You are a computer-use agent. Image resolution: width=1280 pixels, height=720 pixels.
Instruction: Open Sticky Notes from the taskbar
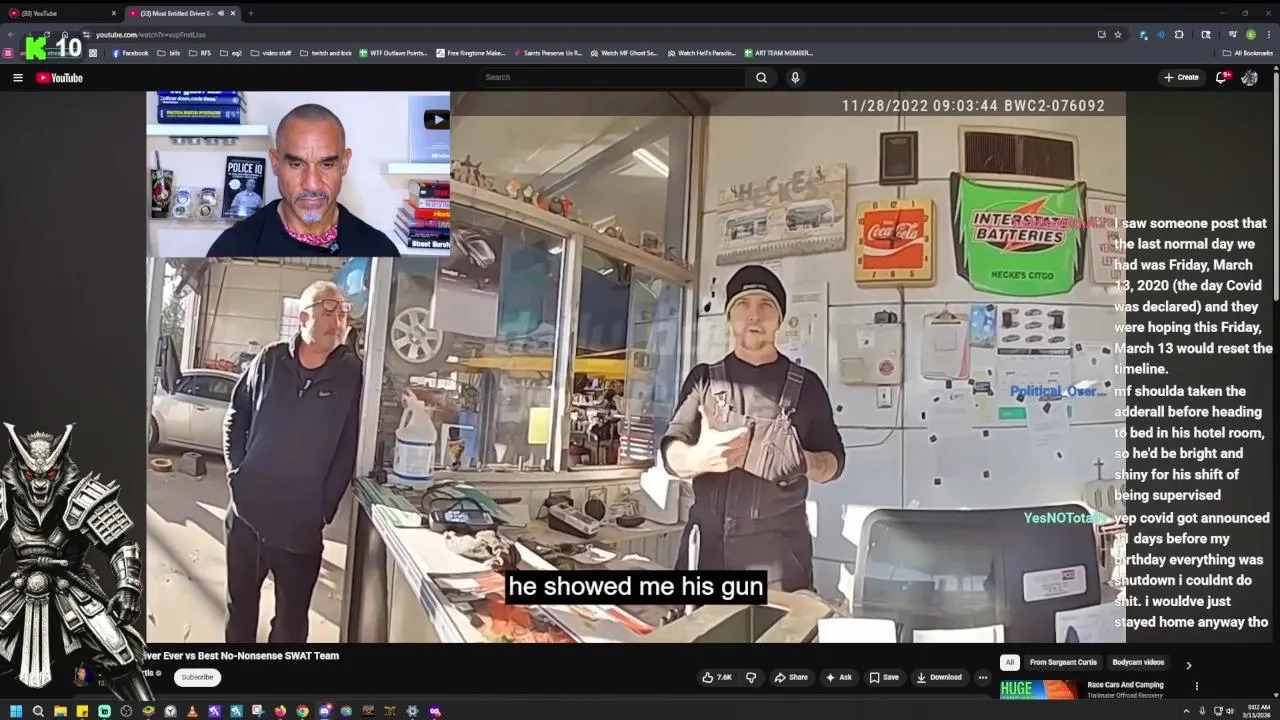coord(82,711)
